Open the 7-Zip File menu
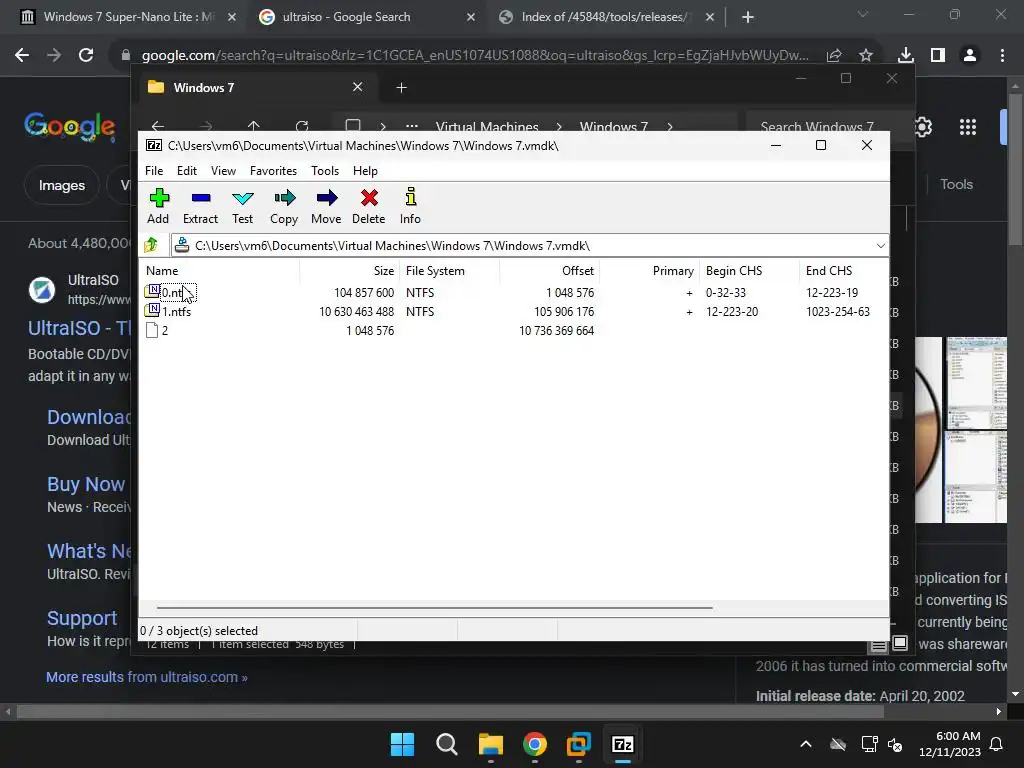The height and width of the screenshot is (768, 1024). tap(154, 170)
